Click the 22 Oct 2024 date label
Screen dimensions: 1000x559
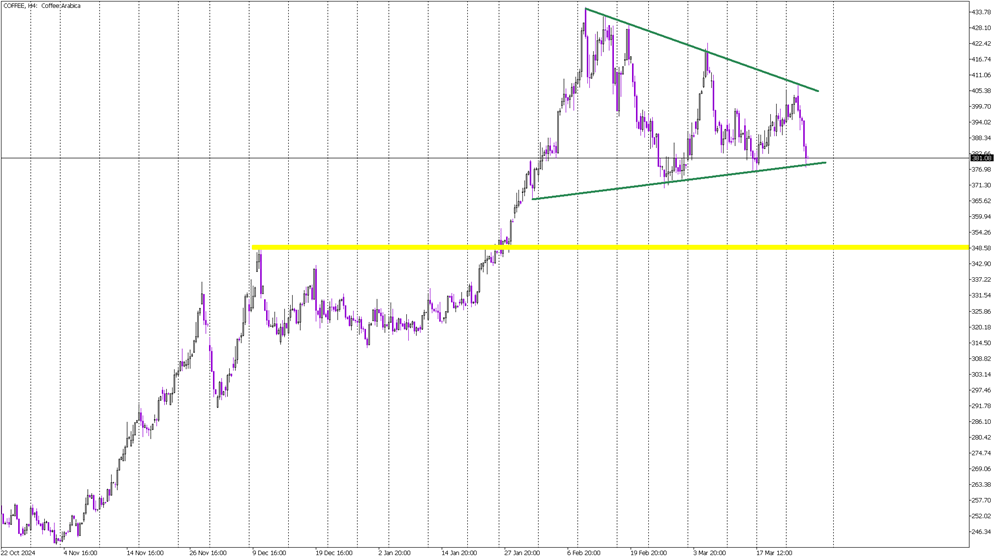[18, 553]
